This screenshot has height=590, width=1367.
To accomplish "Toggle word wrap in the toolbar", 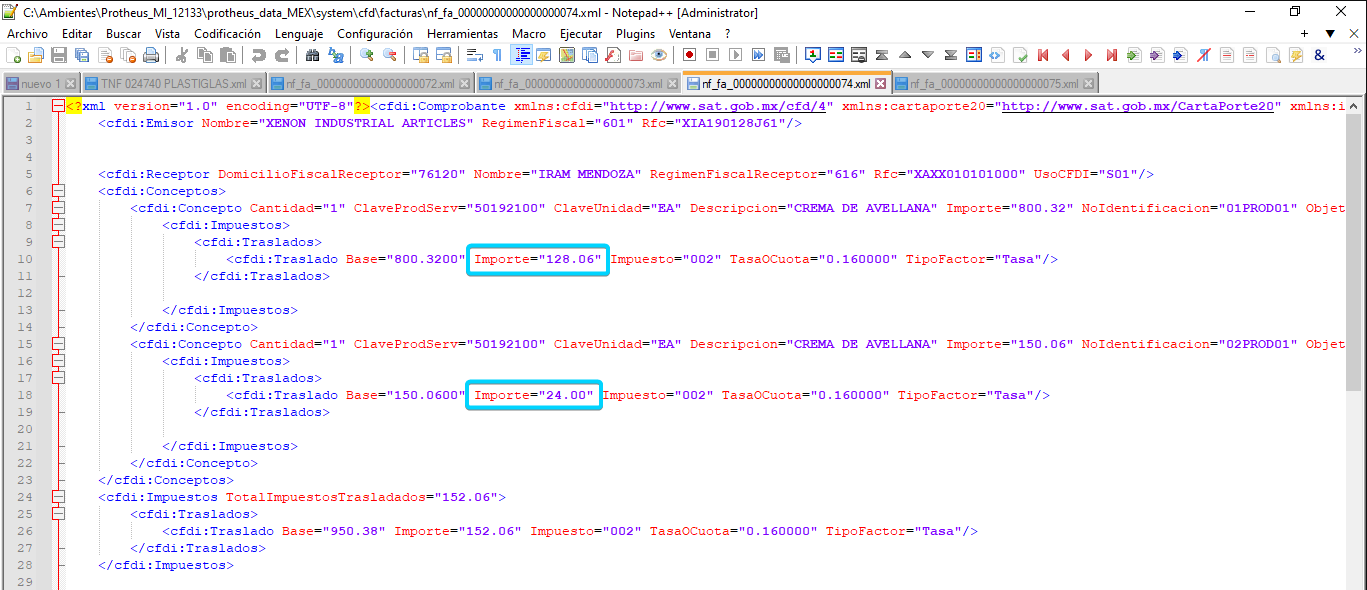I will coord(474,55).
